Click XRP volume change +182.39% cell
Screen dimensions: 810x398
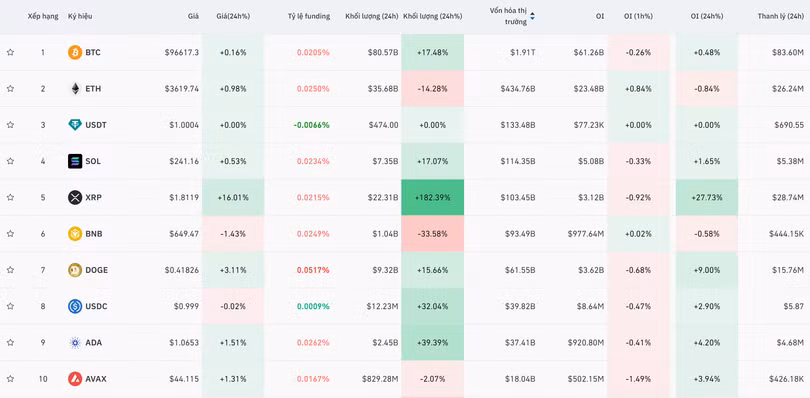point(432,197)
